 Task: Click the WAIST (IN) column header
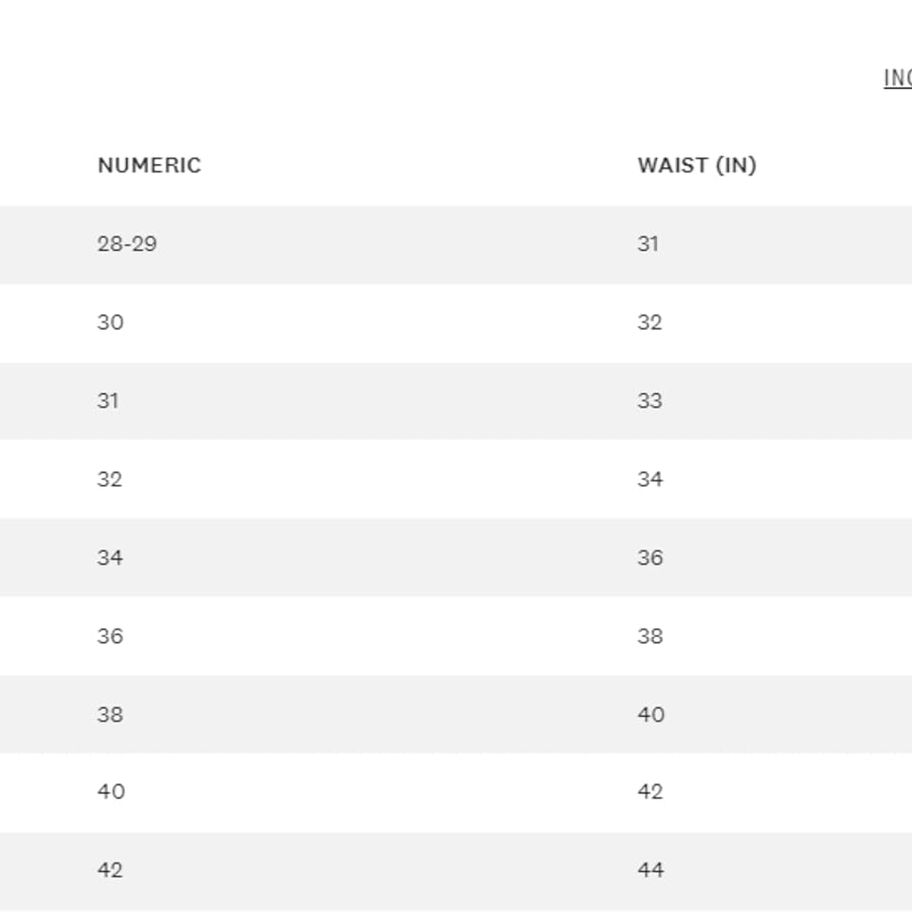click(x=697, y=166)
